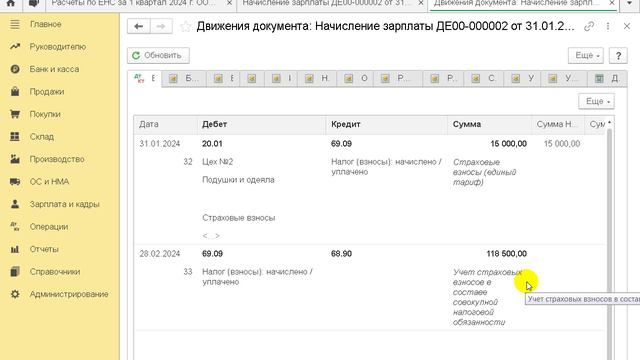
Task: Open the Операции section
Action: [x=49, y=227]
